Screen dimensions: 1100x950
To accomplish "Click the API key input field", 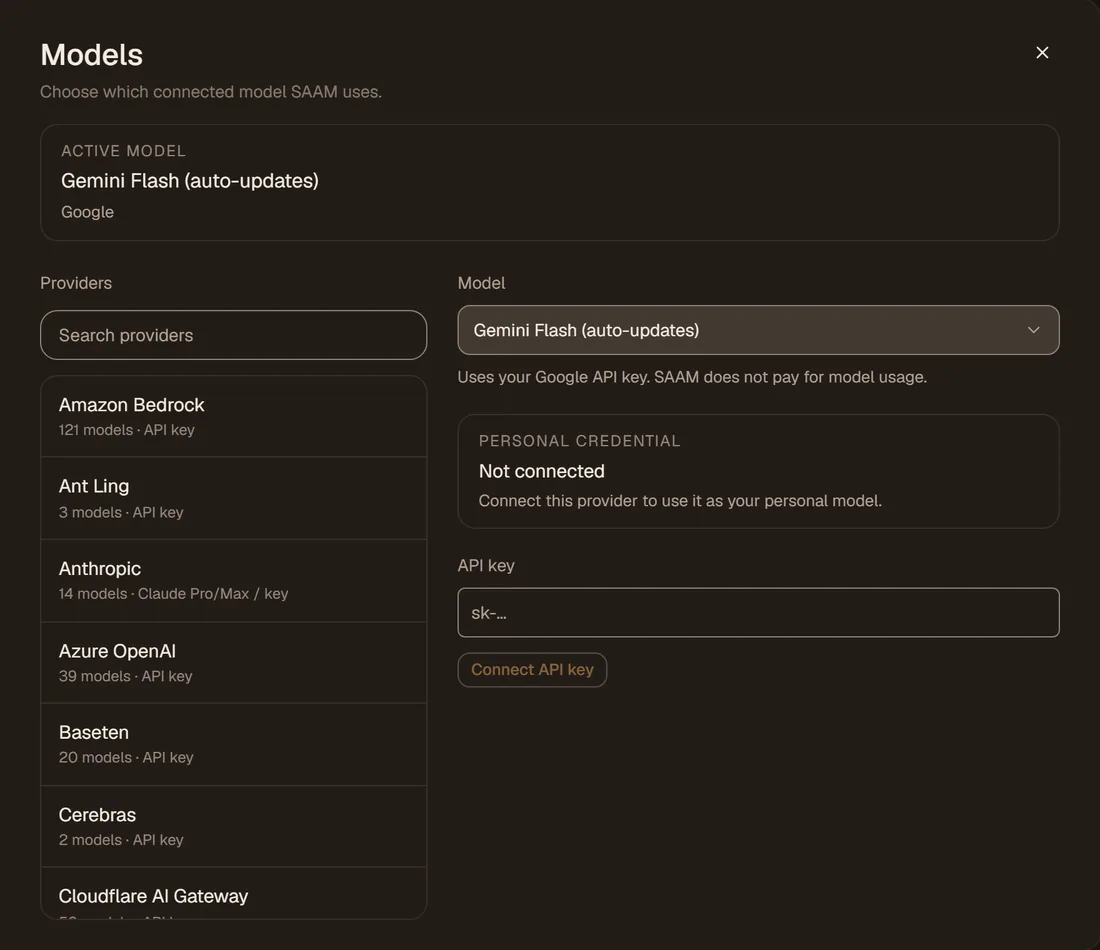I will tap(758, 613).
